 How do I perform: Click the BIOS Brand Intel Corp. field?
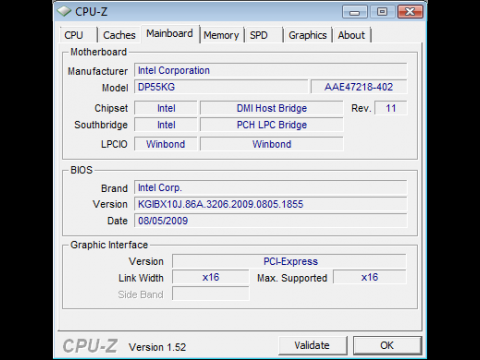[x=270, y=188]
